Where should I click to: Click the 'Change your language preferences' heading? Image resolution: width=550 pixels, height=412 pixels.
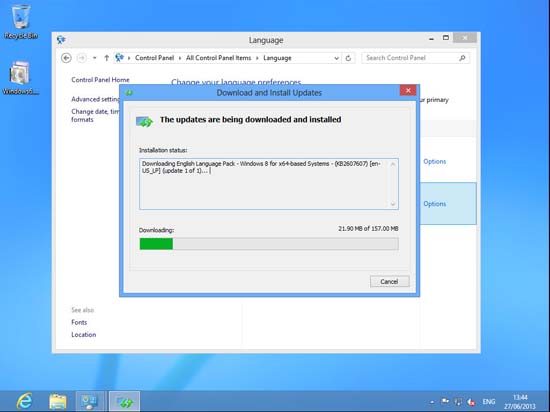(x=236, y=82)
